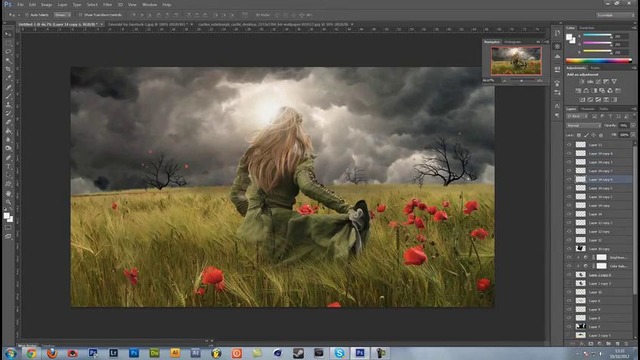Open the Image menu
640x360 pixels.
[x=47, y=5]
